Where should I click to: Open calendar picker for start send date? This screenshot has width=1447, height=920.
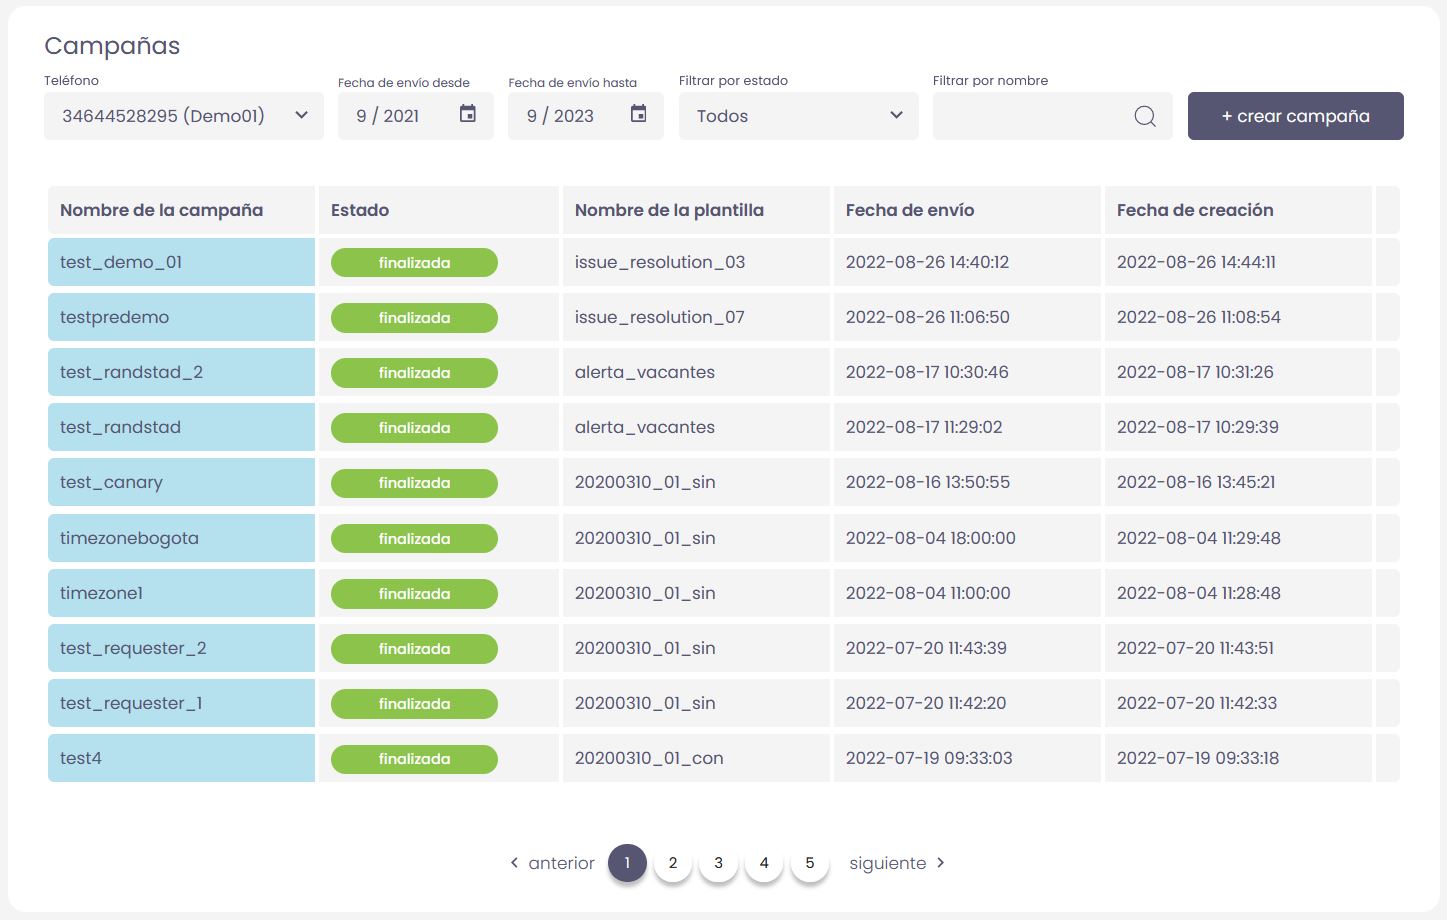coord(467,114)
